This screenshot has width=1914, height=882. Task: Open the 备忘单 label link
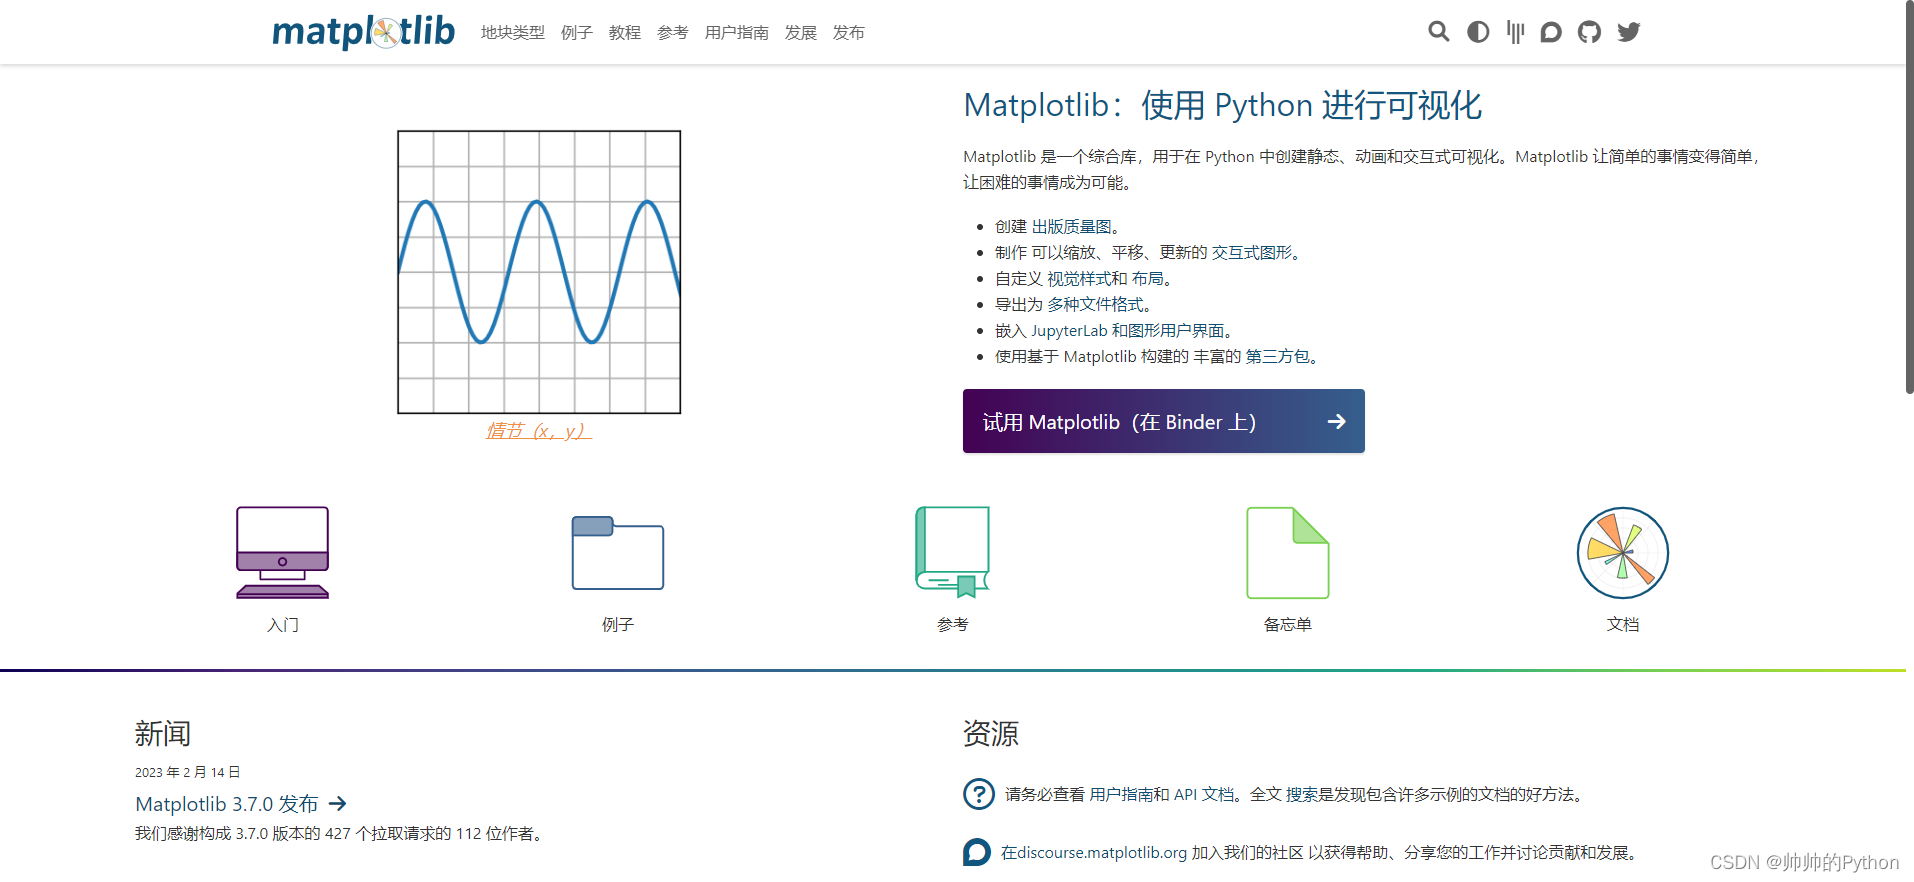1288,625
